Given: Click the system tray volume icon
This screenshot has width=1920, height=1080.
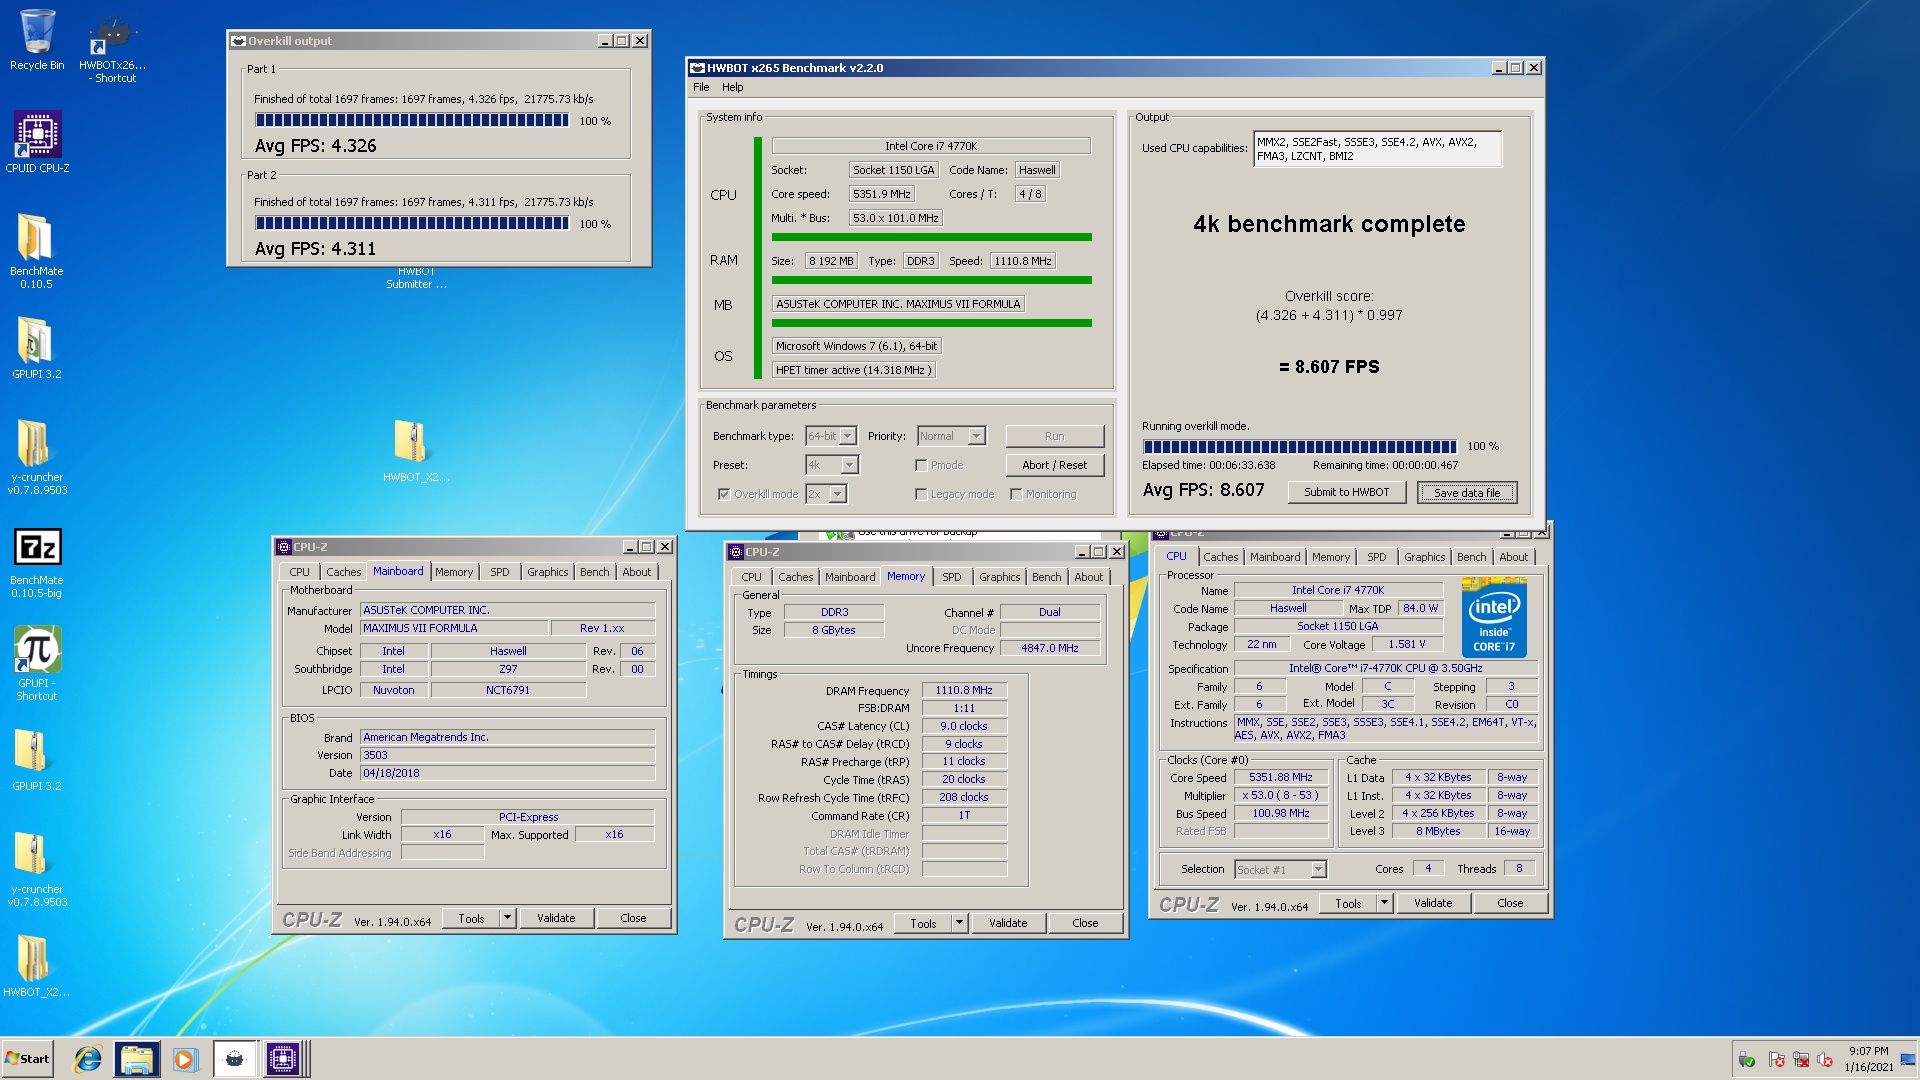Looking at the screenshot, I should 1825,1060.
